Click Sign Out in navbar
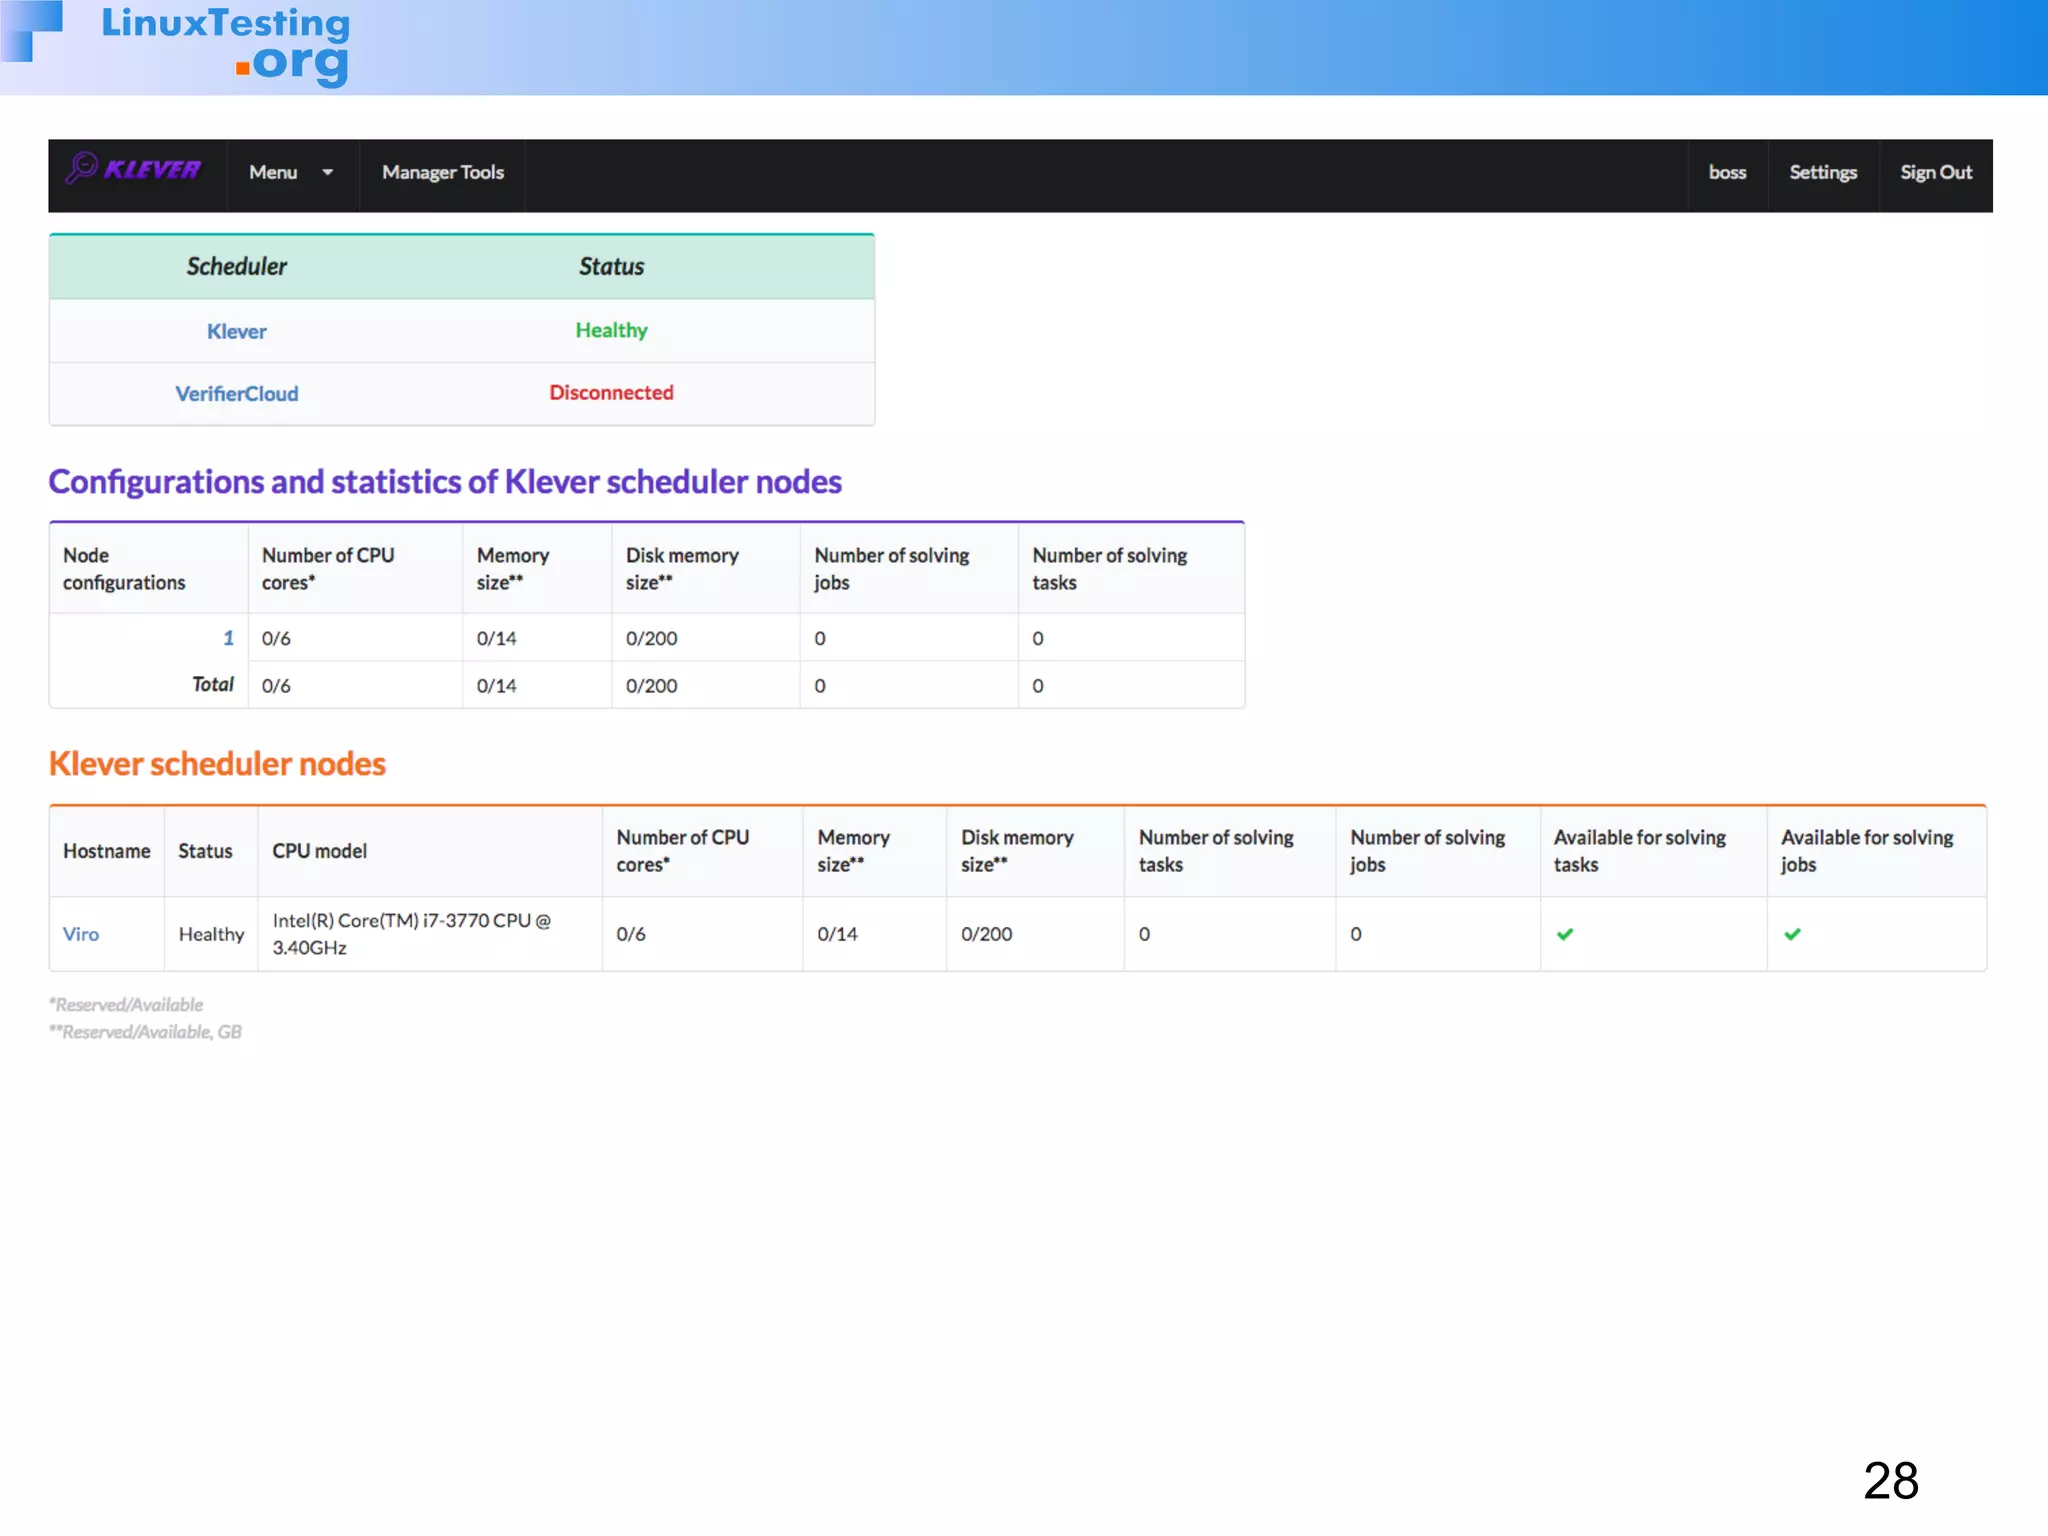The height and width of the screenshot is (1536, 2048). click(1935, 172)
